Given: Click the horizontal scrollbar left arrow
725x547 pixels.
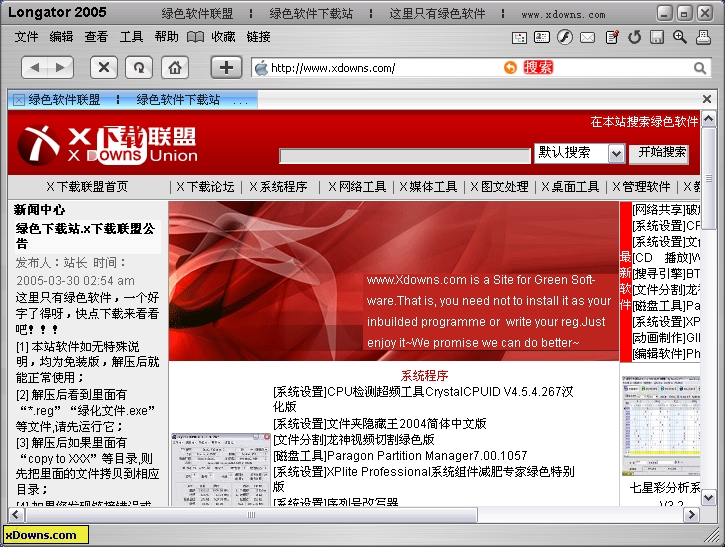Looking at the screenshot, I should click(x=16, y=515).
